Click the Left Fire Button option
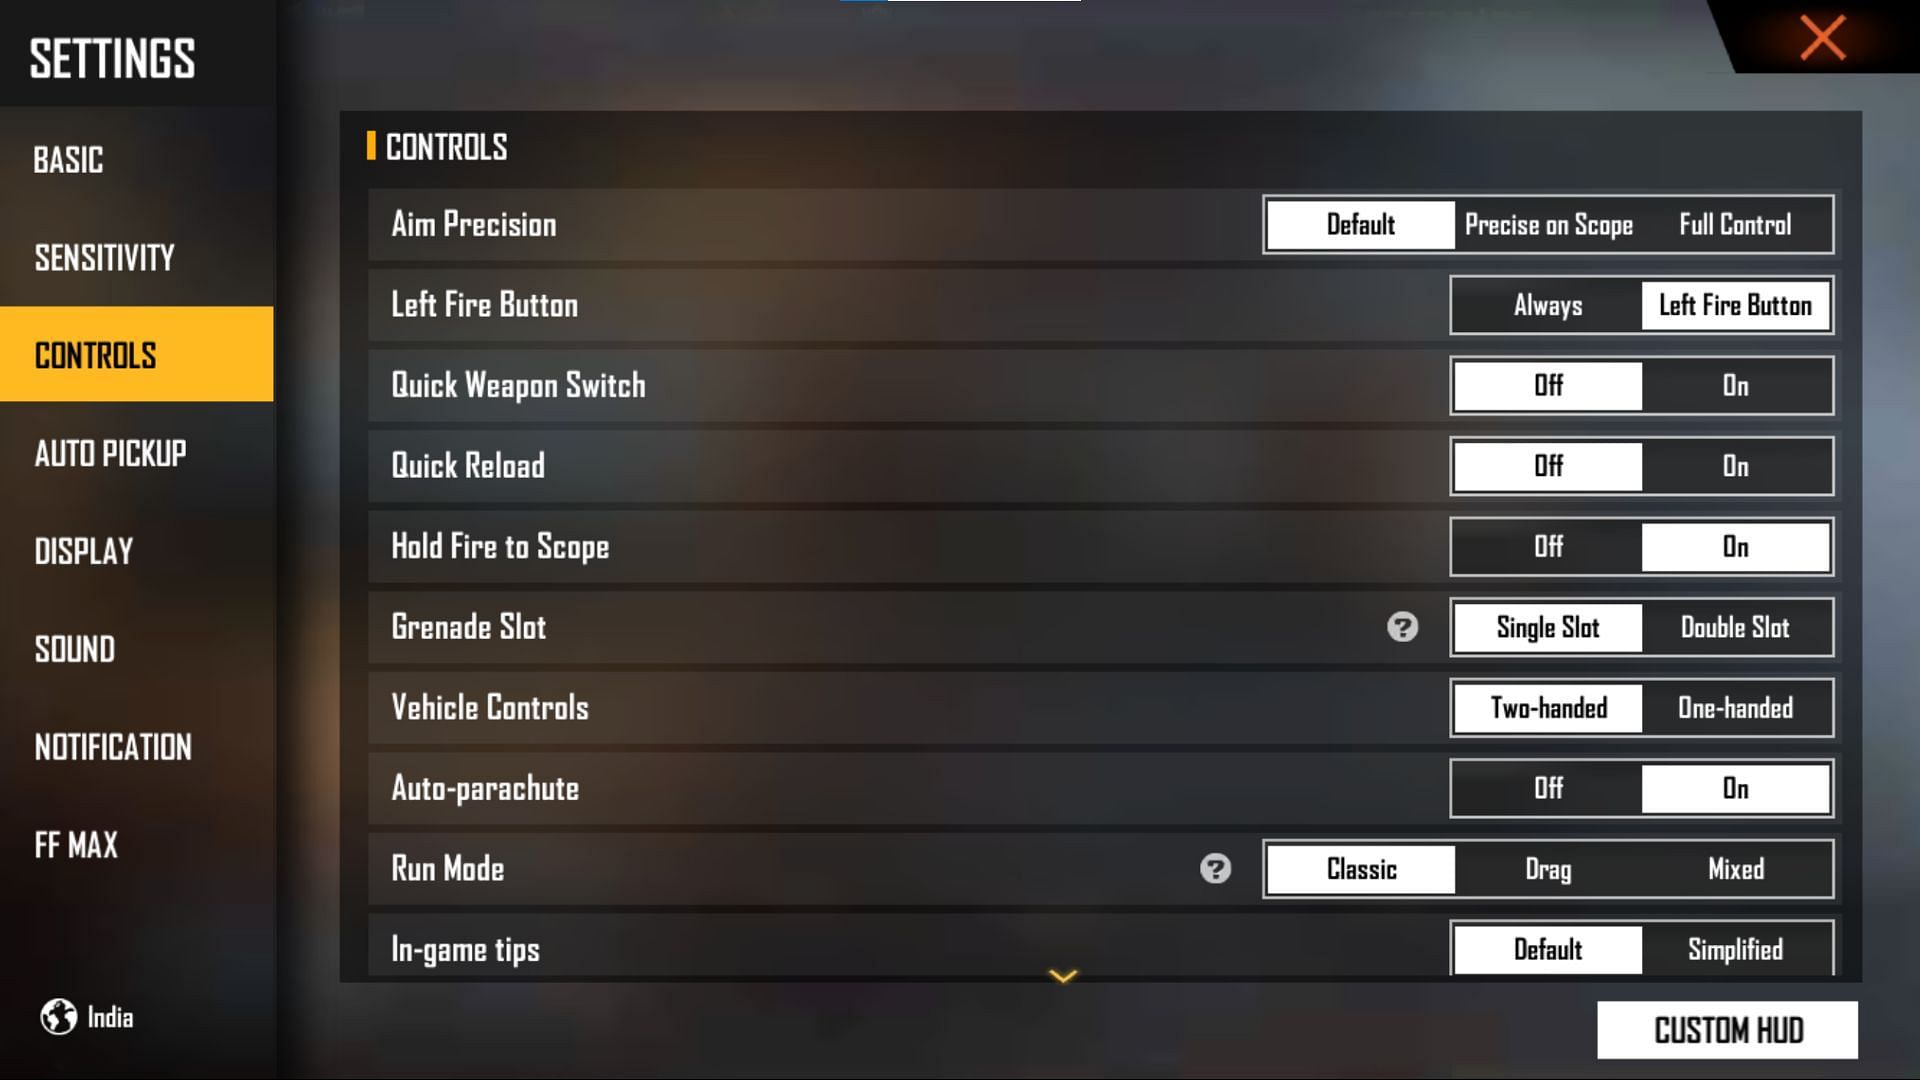The width and height of the screenshot is (1920, 1080). [1735, 305]
